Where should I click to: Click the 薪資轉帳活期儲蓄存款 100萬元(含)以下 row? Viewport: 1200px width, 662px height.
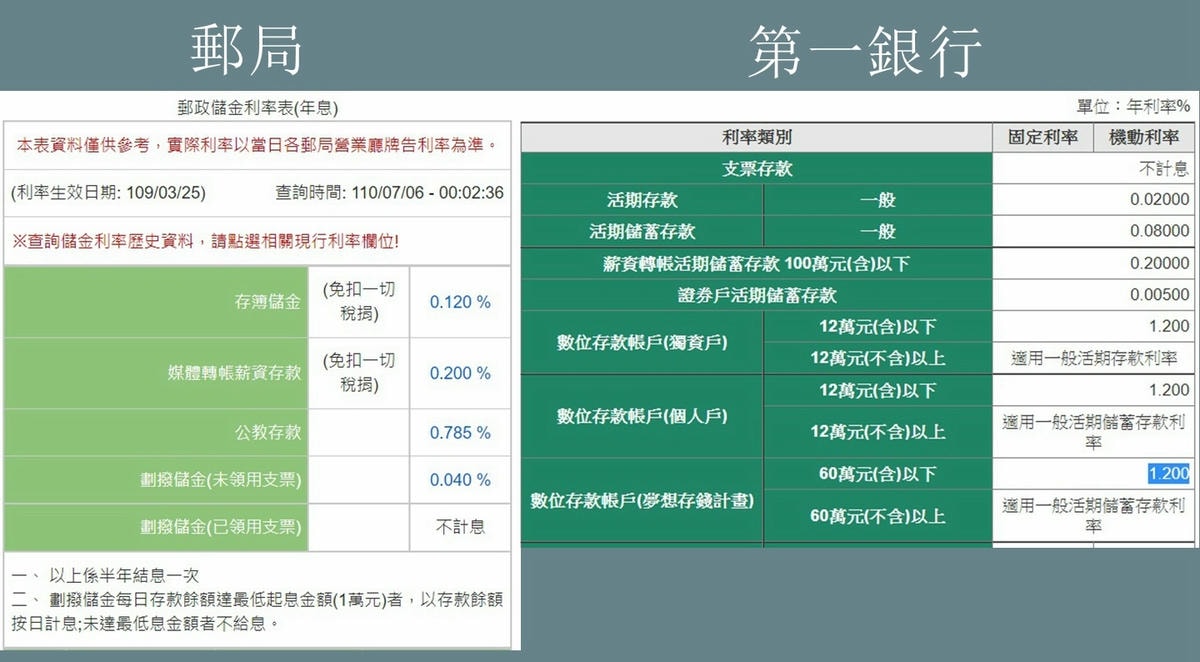[757, 264]
